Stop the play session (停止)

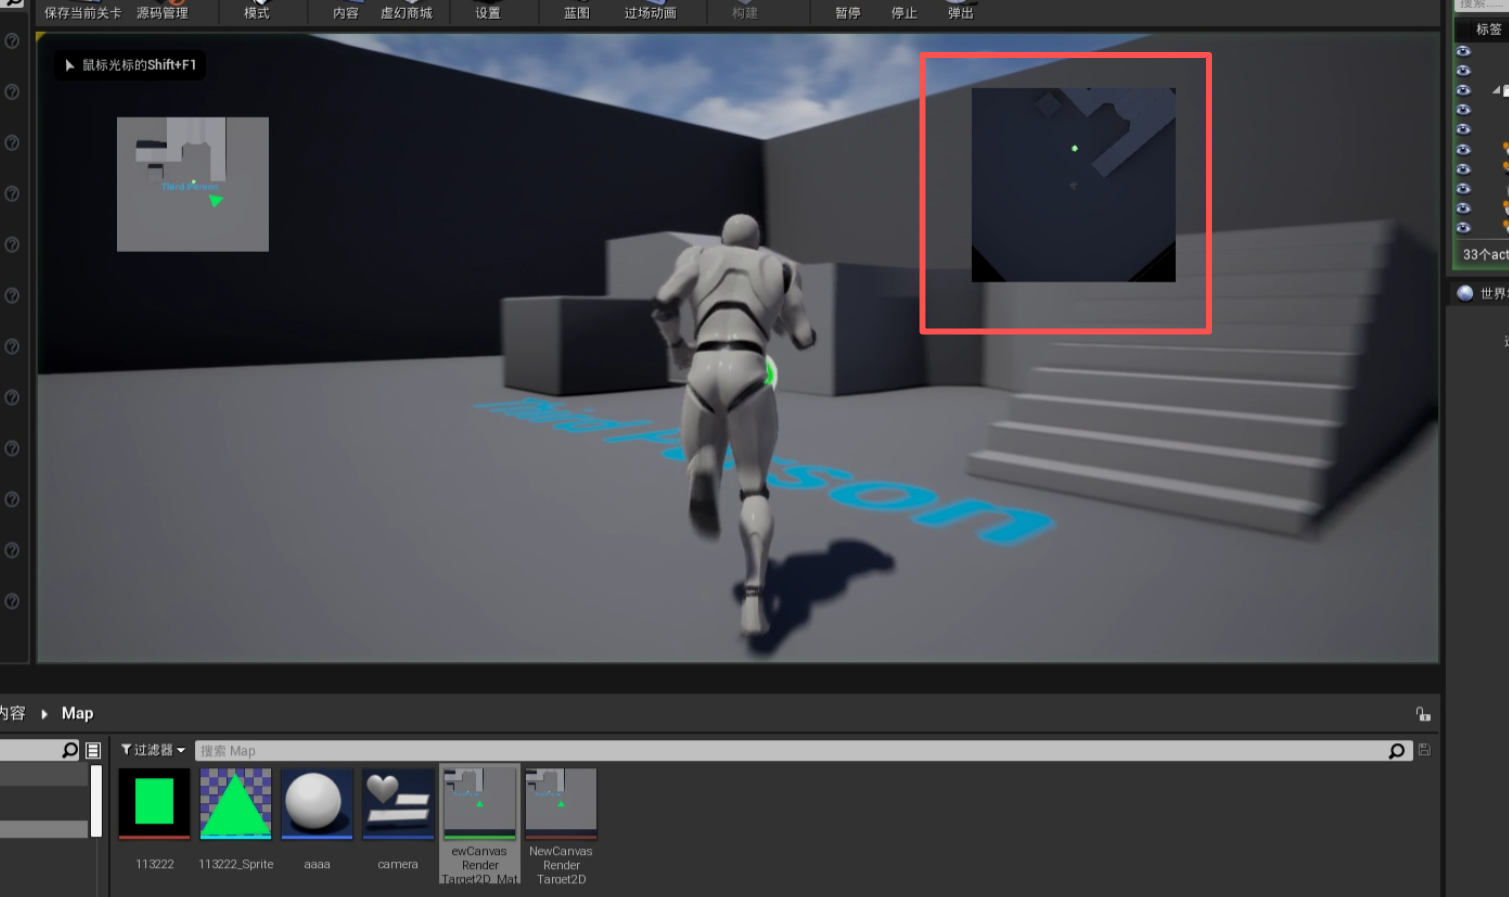(x=904, y=13)
